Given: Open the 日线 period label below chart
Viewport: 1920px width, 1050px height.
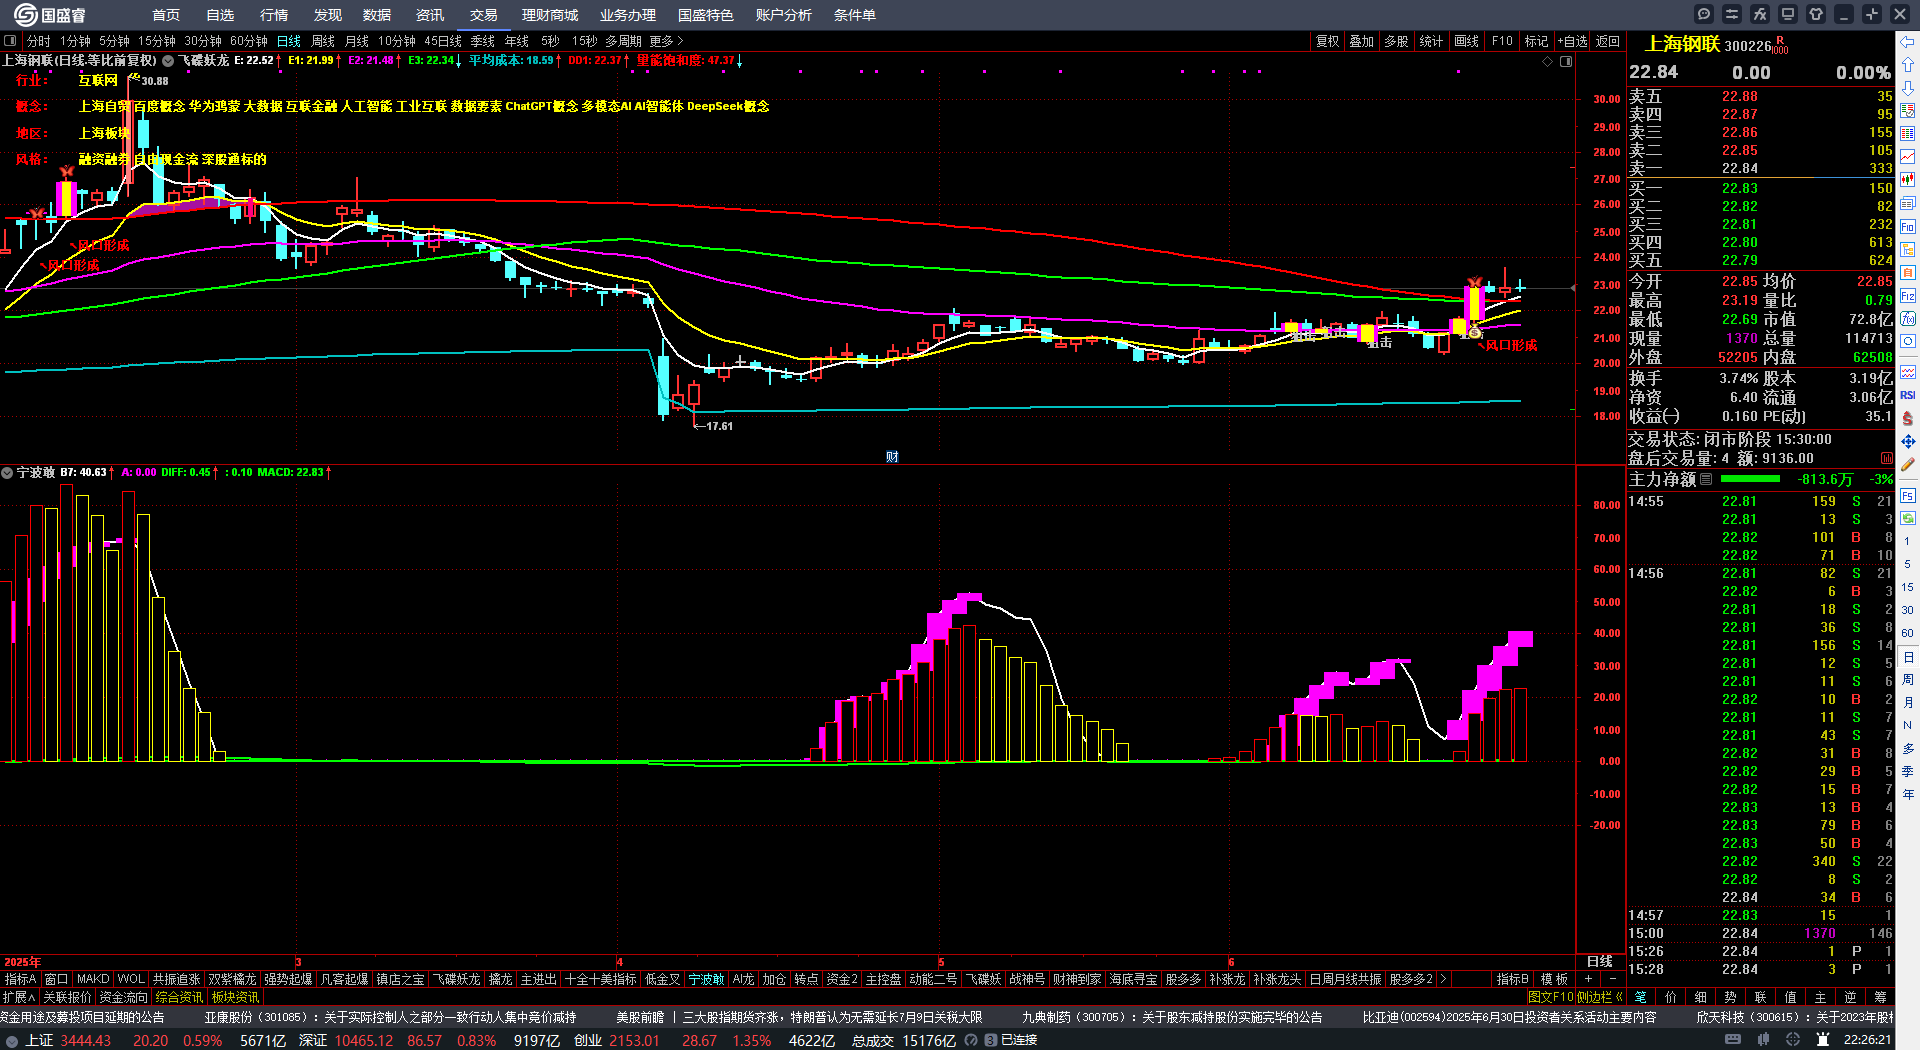Looking at the screenshot, I should [x=1600, y=961].
